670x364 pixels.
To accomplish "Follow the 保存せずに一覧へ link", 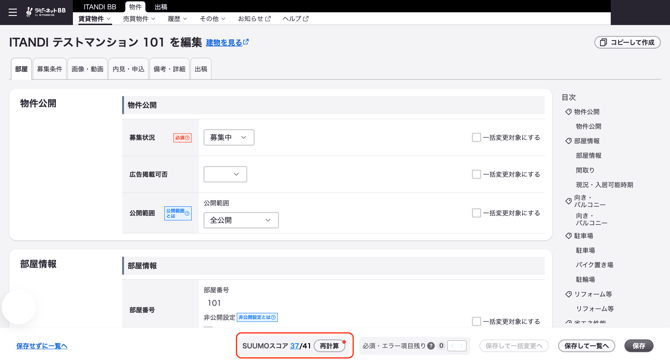I will 42,346.
